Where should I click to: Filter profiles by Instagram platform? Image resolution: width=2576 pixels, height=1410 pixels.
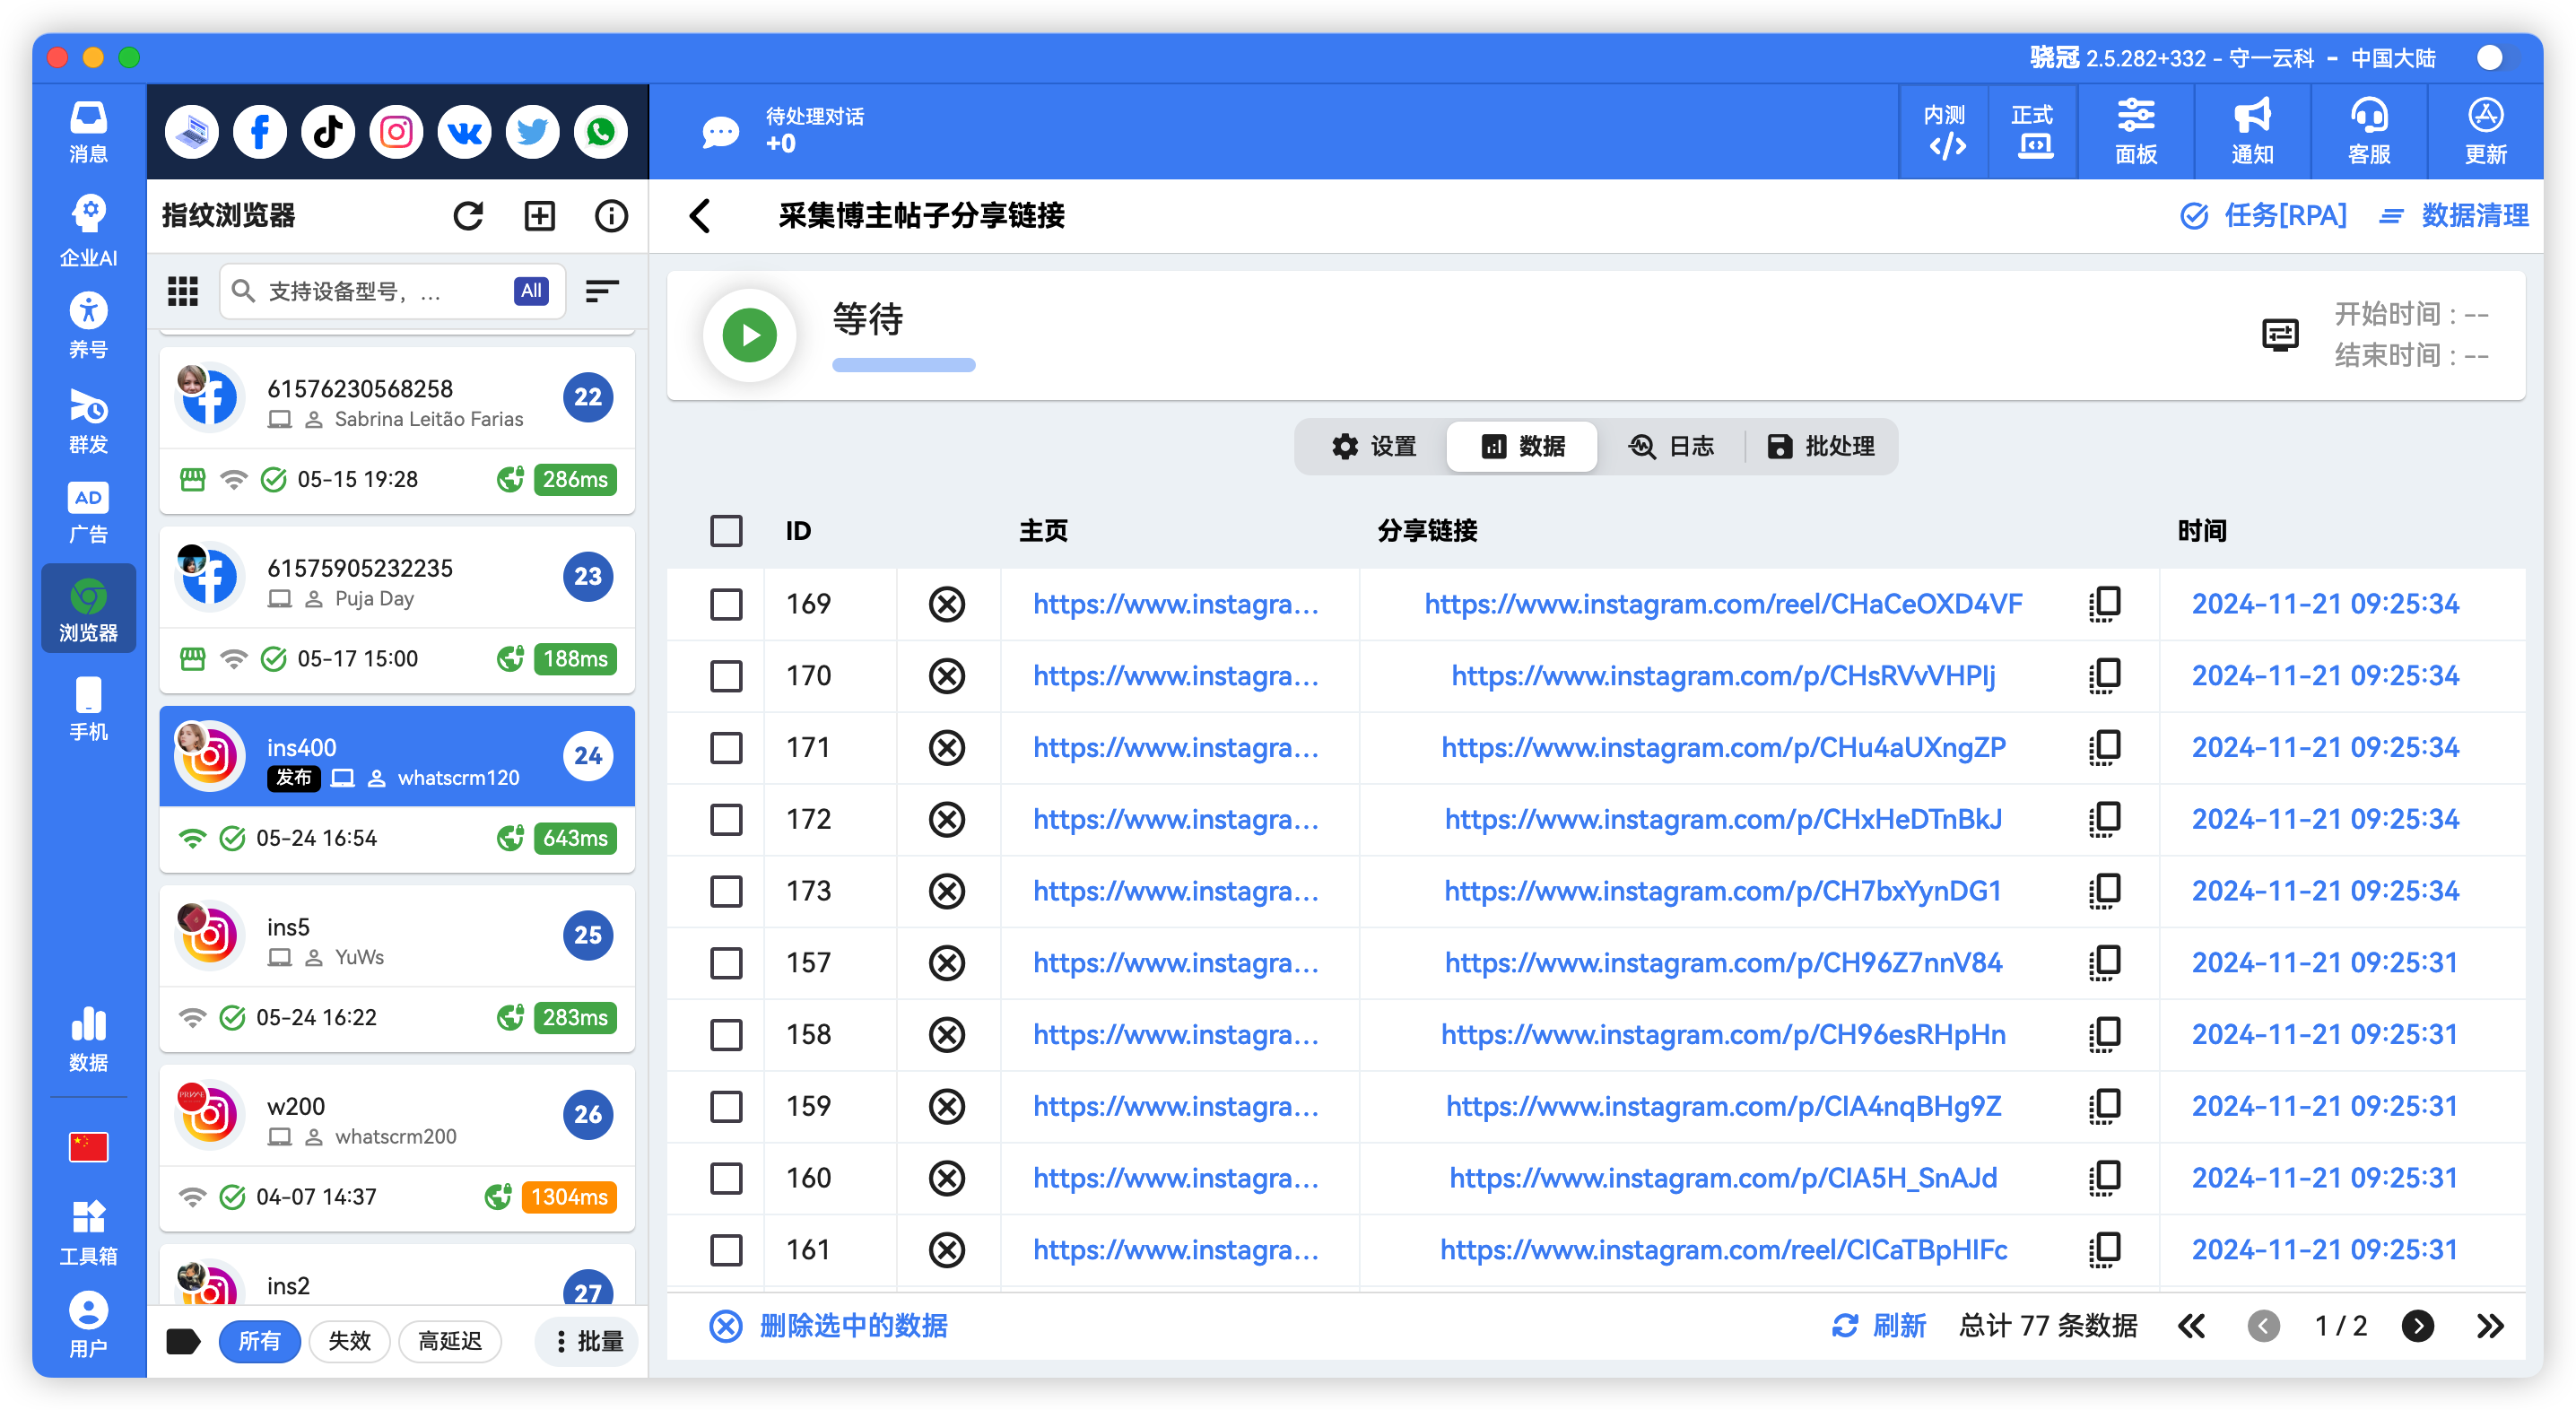point(396,131)
